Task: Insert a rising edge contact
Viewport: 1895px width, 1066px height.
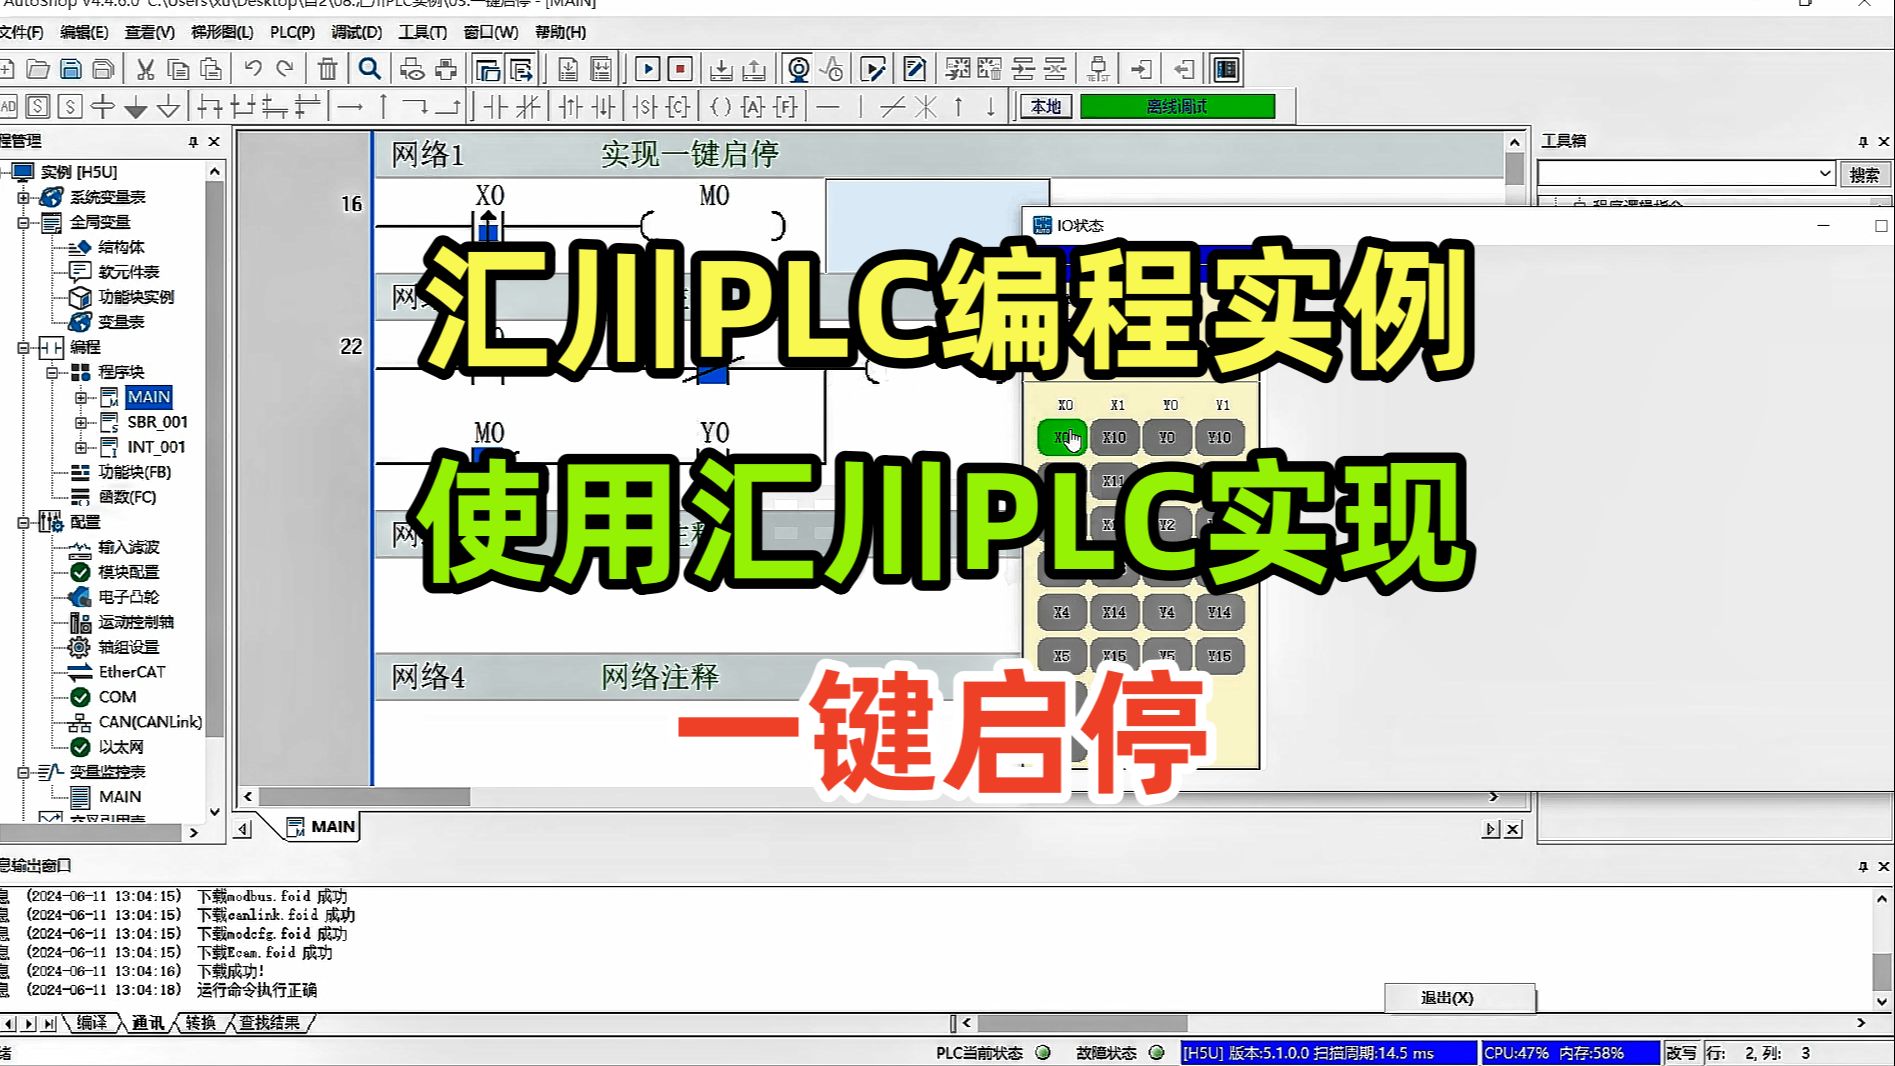Action: point(570,106)
